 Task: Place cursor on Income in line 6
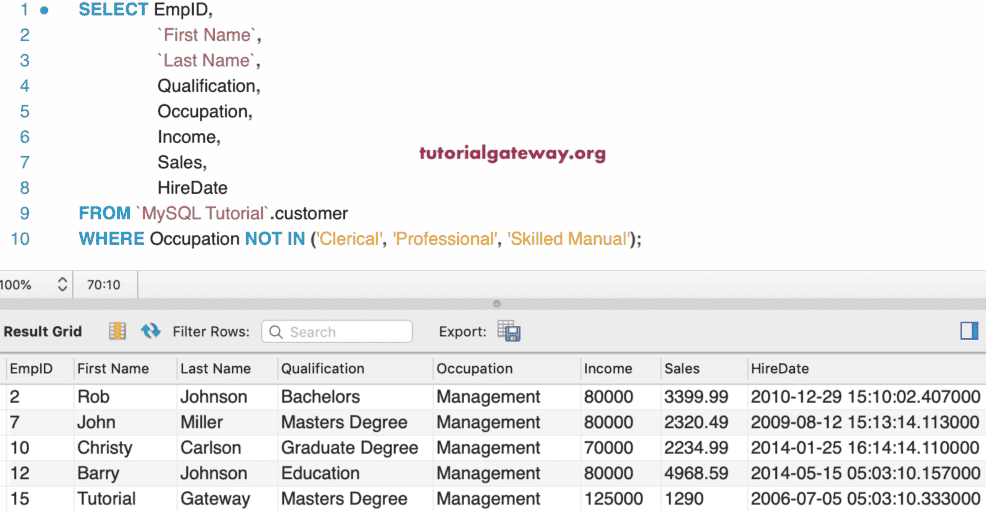(x=186, y=137)
